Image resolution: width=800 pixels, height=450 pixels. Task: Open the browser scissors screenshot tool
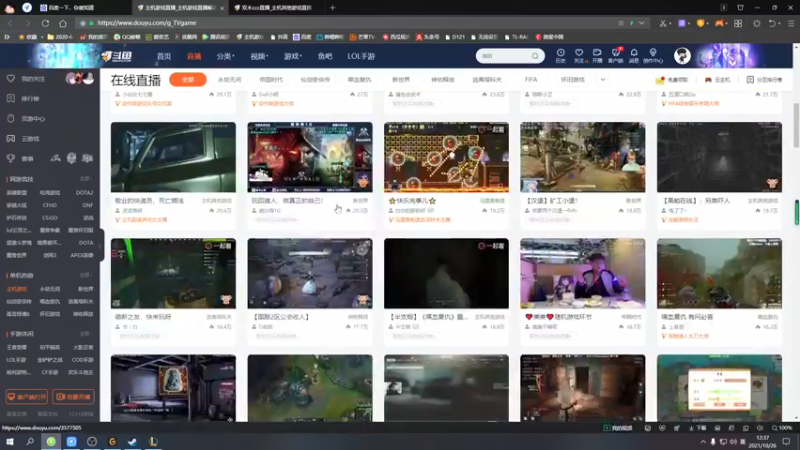point(662,23)
